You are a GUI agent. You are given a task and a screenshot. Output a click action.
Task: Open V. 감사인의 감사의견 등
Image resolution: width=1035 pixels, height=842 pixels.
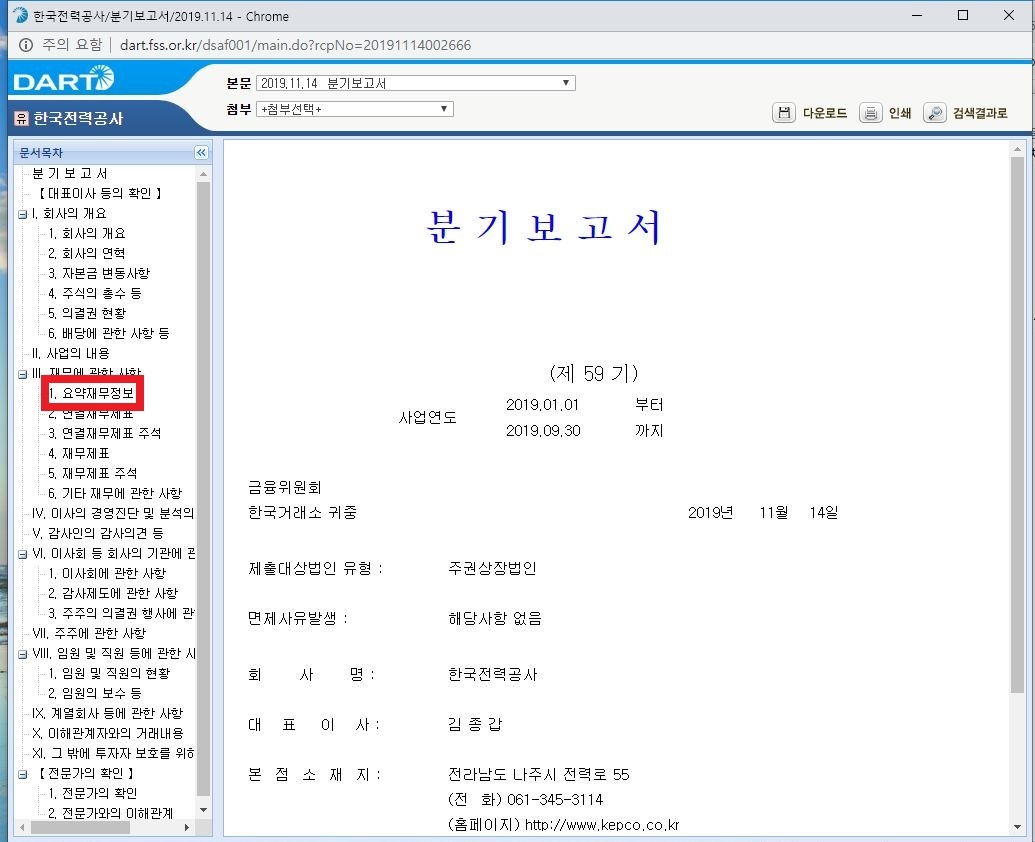point(98,533)
